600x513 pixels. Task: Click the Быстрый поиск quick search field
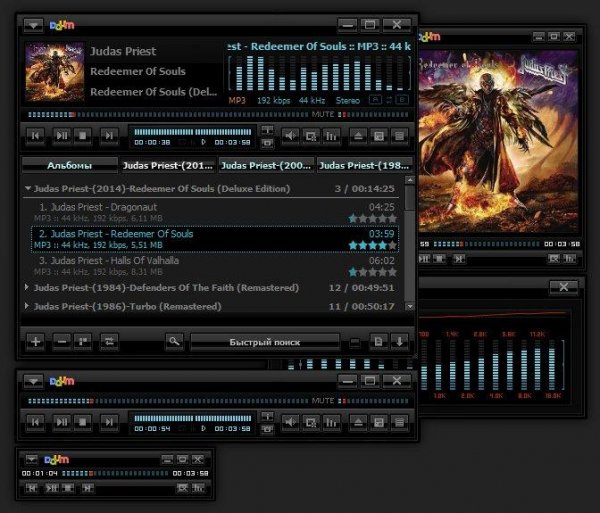[x=265, y=342]
